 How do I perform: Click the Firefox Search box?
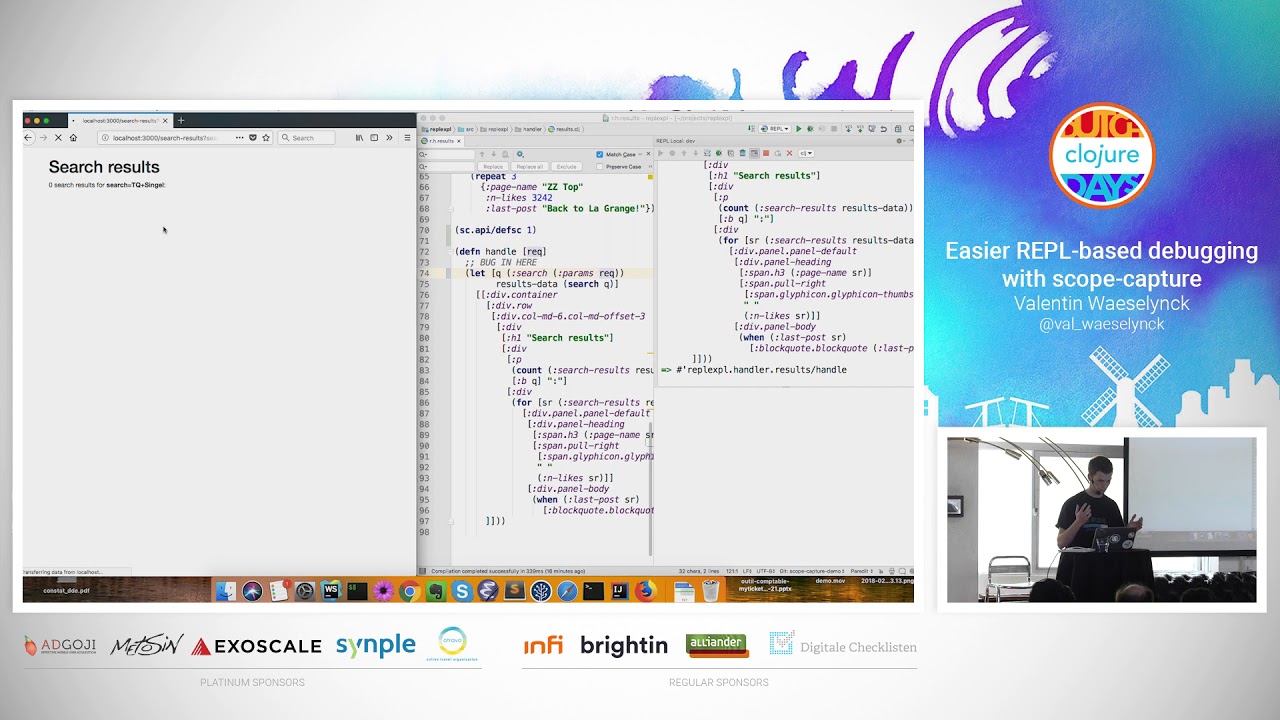click(307, 138)
